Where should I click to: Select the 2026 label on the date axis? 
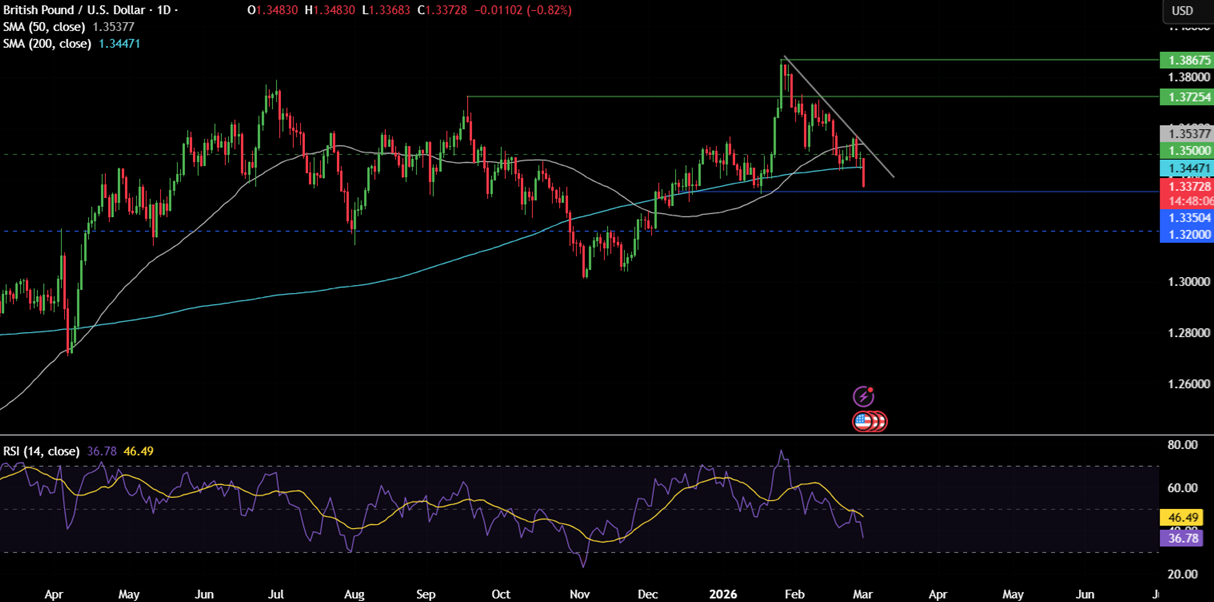722,593
